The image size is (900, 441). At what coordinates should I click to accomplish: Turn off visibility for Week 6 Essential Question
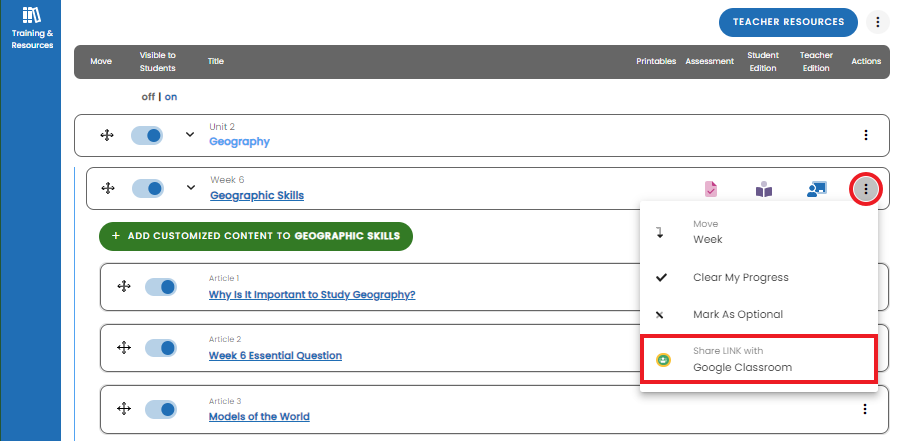tap(161, 348)
